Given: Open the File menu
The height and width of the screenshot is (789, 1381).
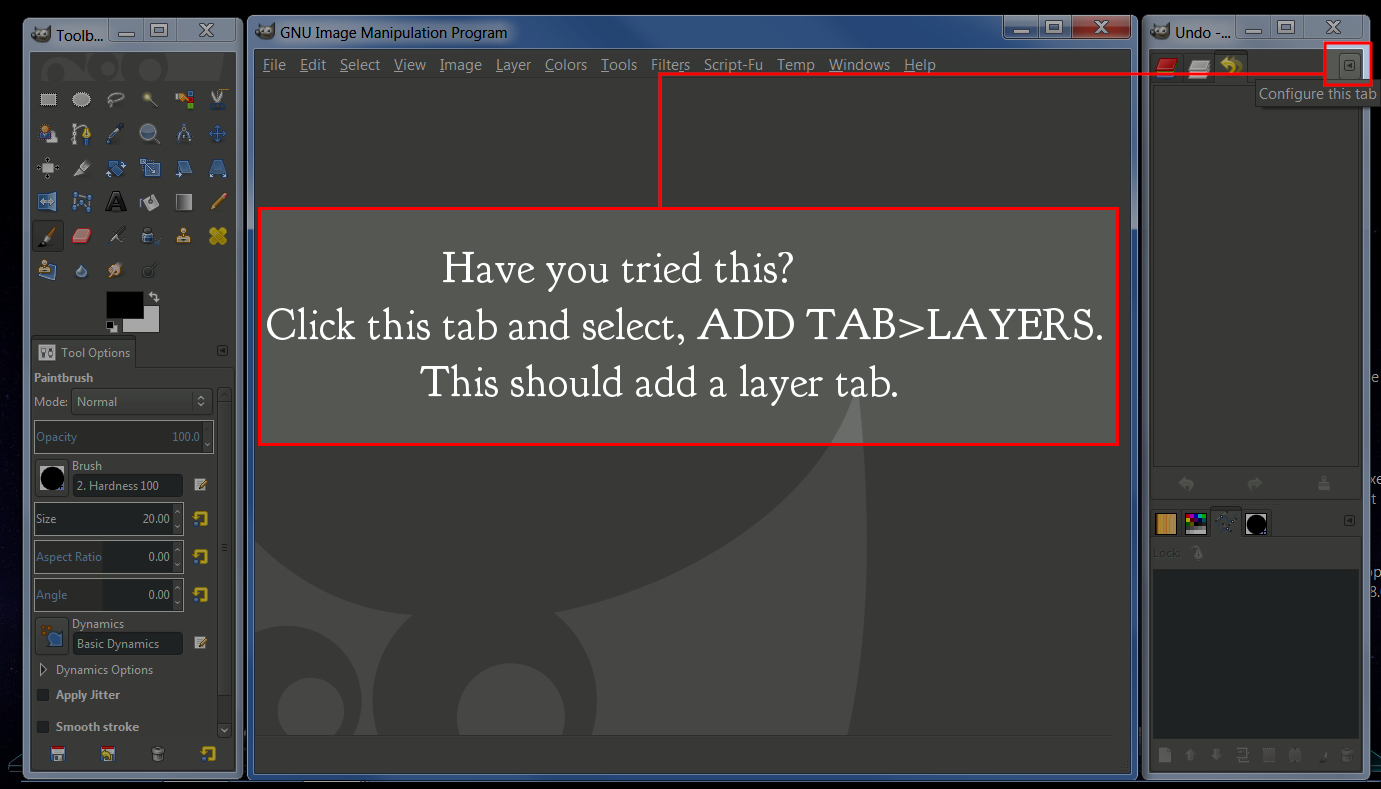Looking at the screenshot, I should pyautogui.click(x=274, y=65).
